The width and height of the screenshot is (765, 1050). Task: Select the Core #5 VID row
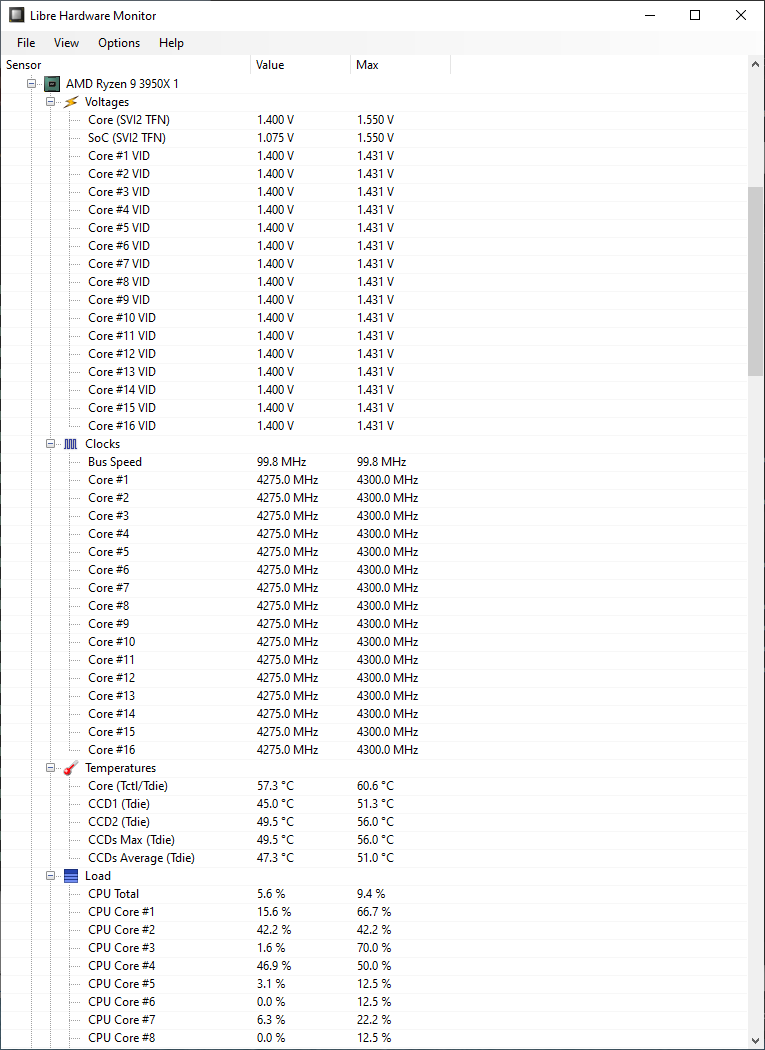tap(374, 228)
